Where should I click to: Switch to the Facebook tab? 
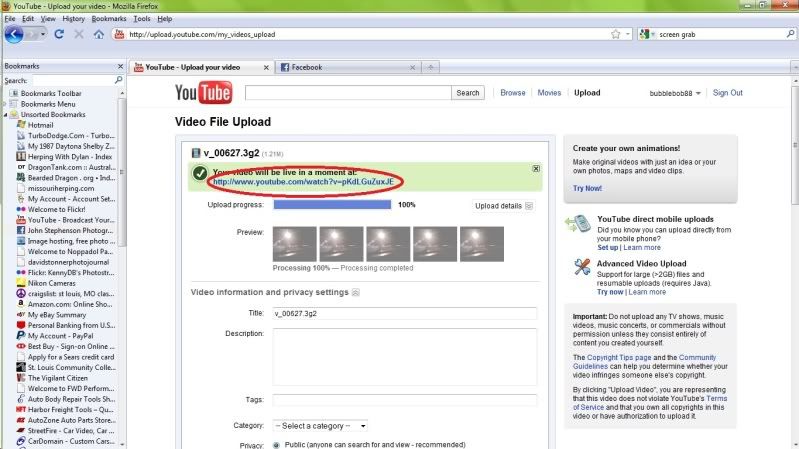[305, 67]
